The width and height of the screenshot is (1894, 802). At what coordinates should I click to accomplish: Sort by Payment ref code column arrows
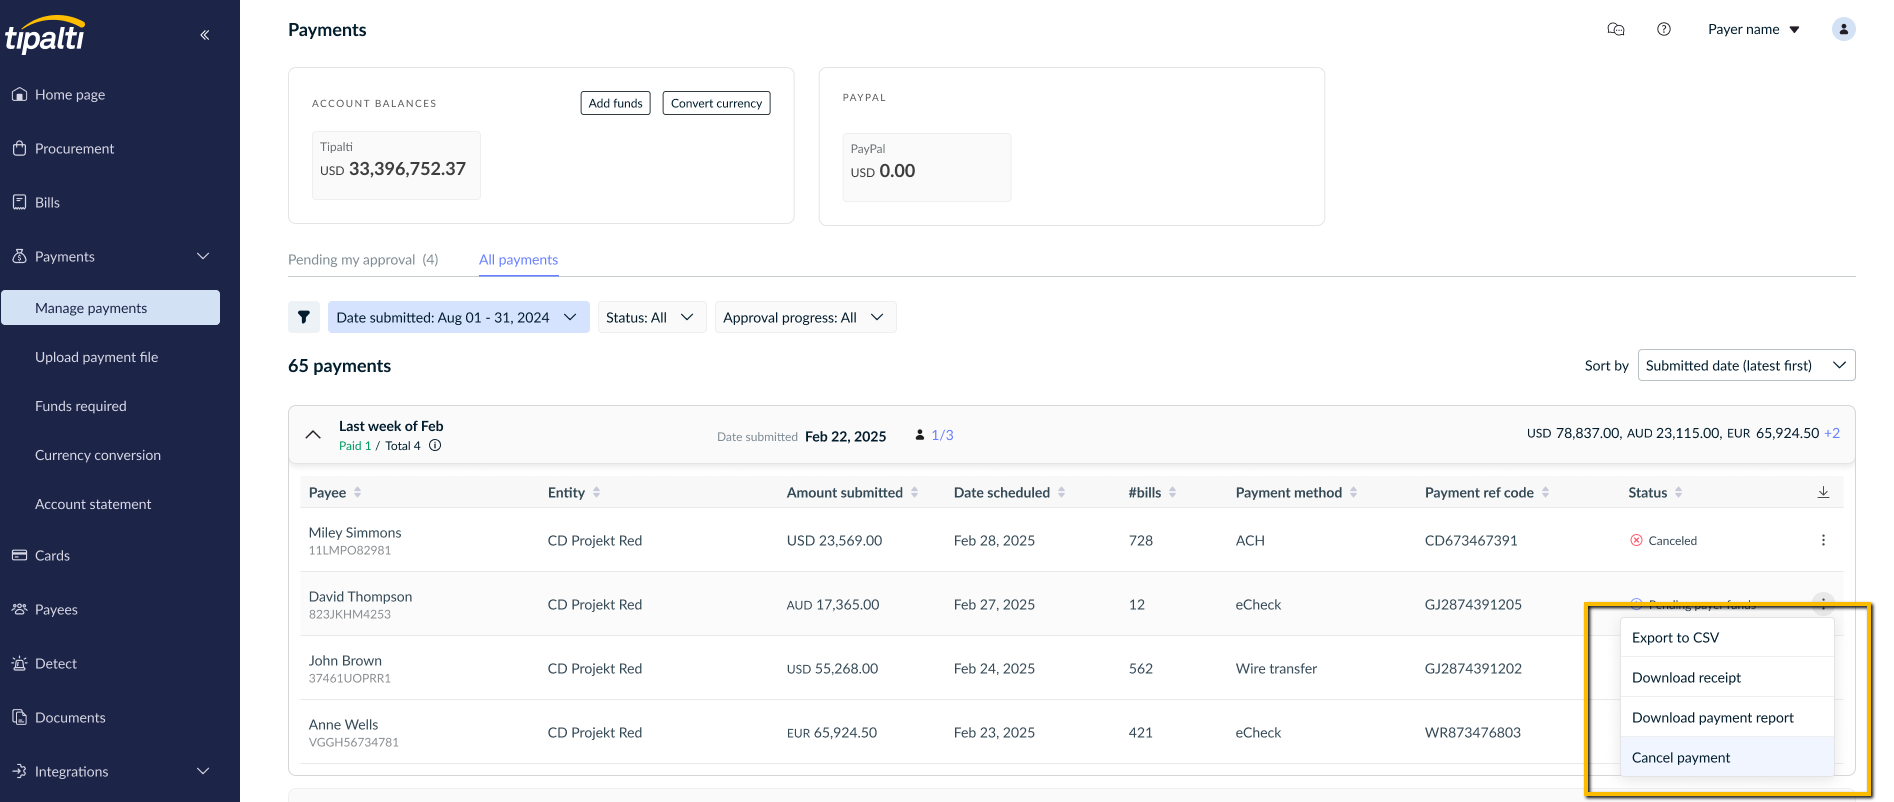point(1545,492)
